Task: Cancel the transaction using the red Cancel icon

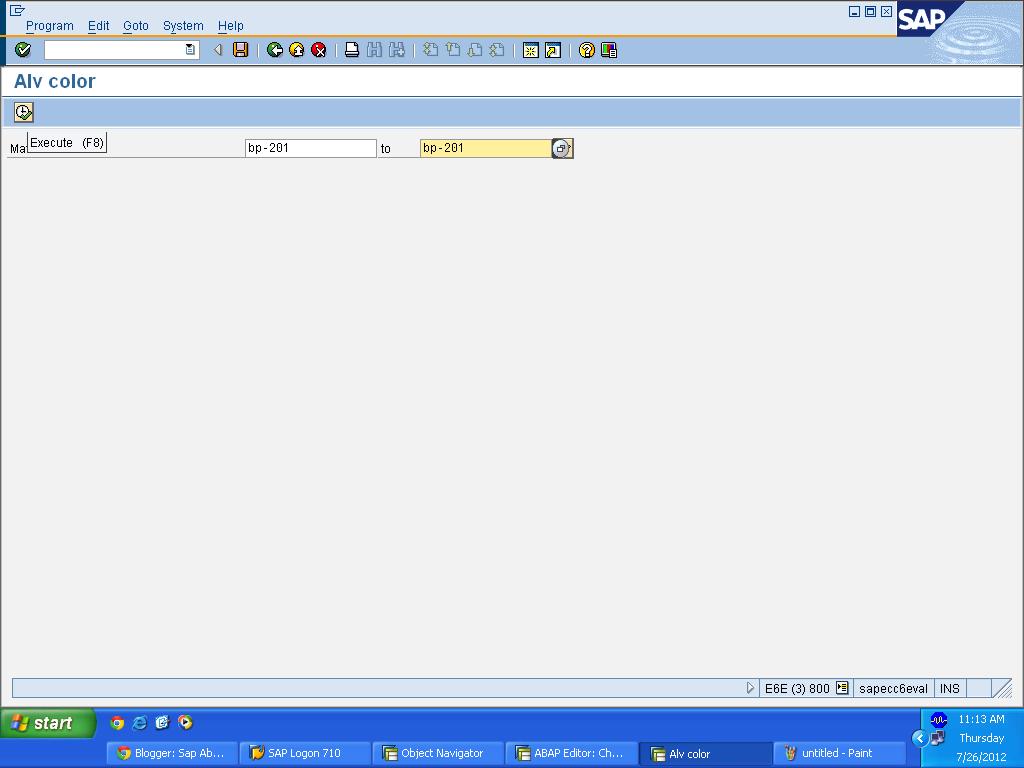Action: (319, 50)
